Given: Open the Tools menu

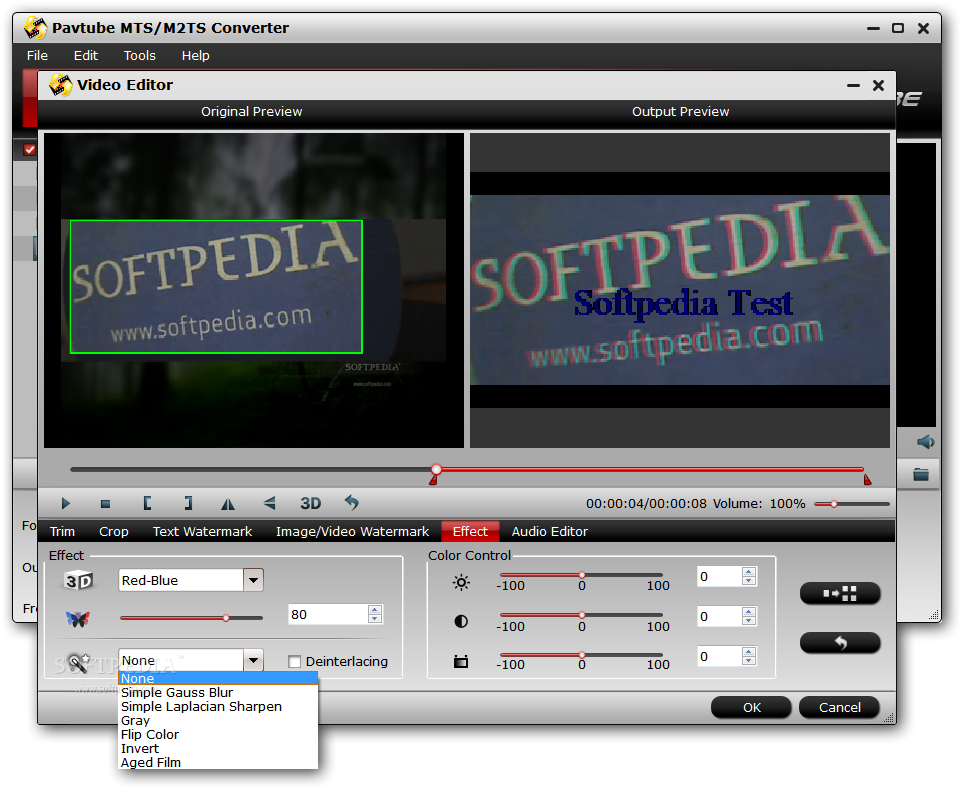Looking at the screenshot, I should pyautogui.click(x=139, y=55).
